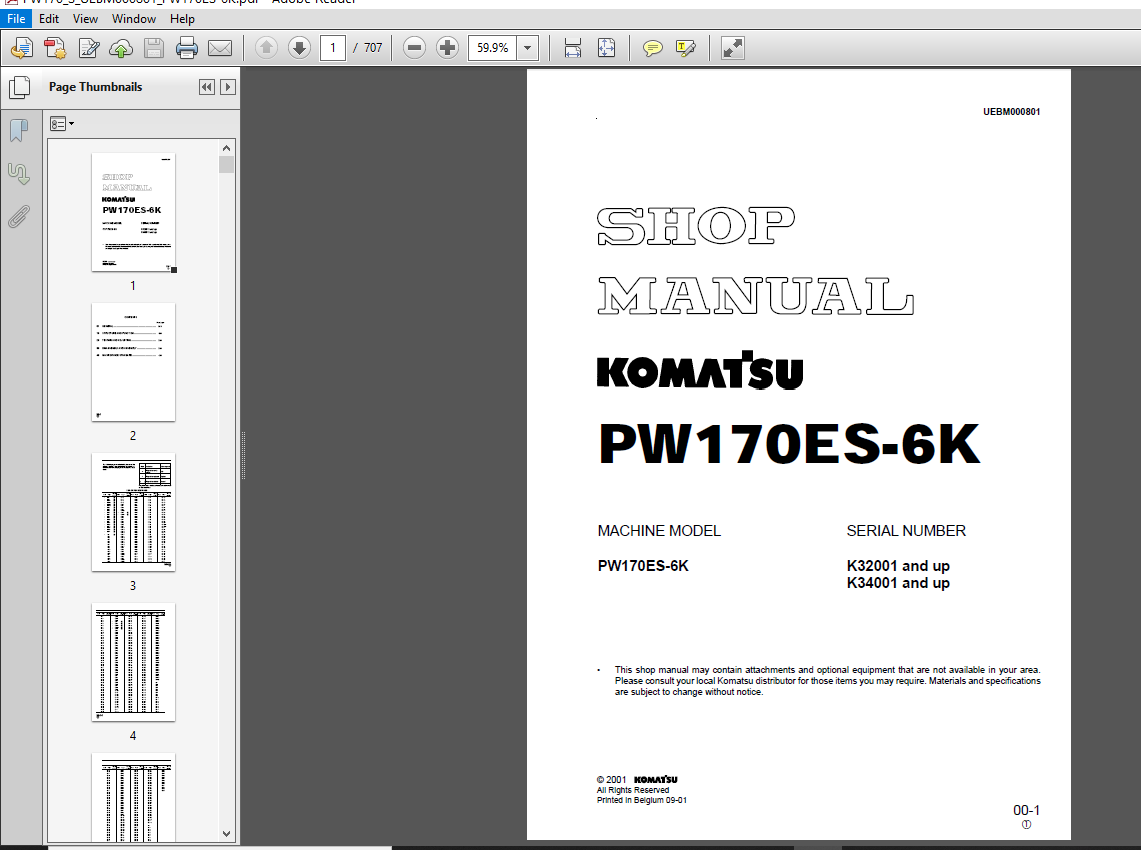Click the page label 00-1
The width and height of the screenshot is (1141, 850).
pos(1026,810)
